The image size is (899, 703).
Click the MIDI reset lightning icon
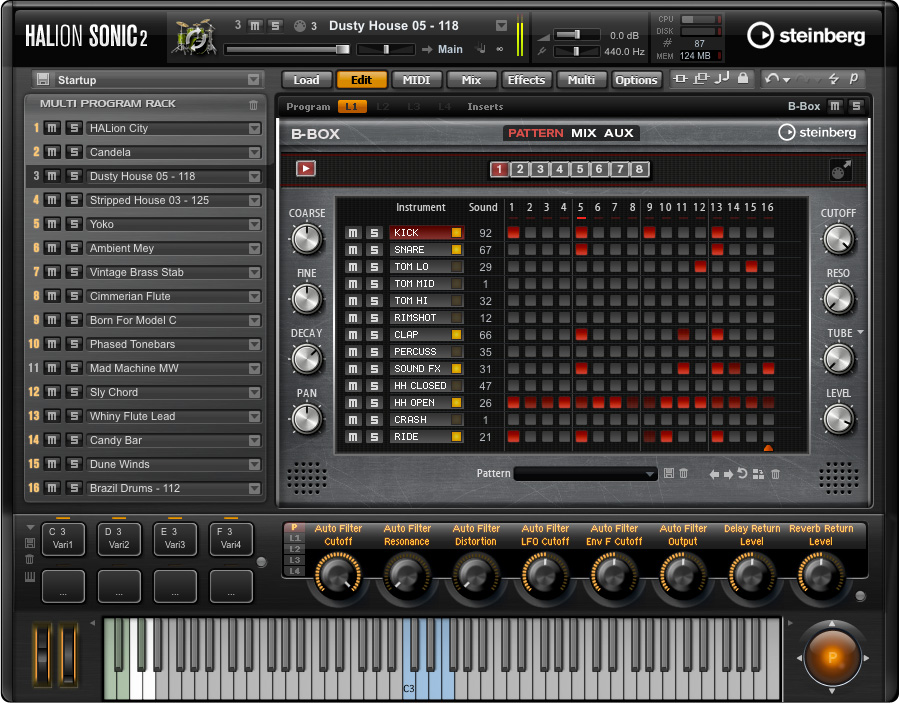pos(833,79)
